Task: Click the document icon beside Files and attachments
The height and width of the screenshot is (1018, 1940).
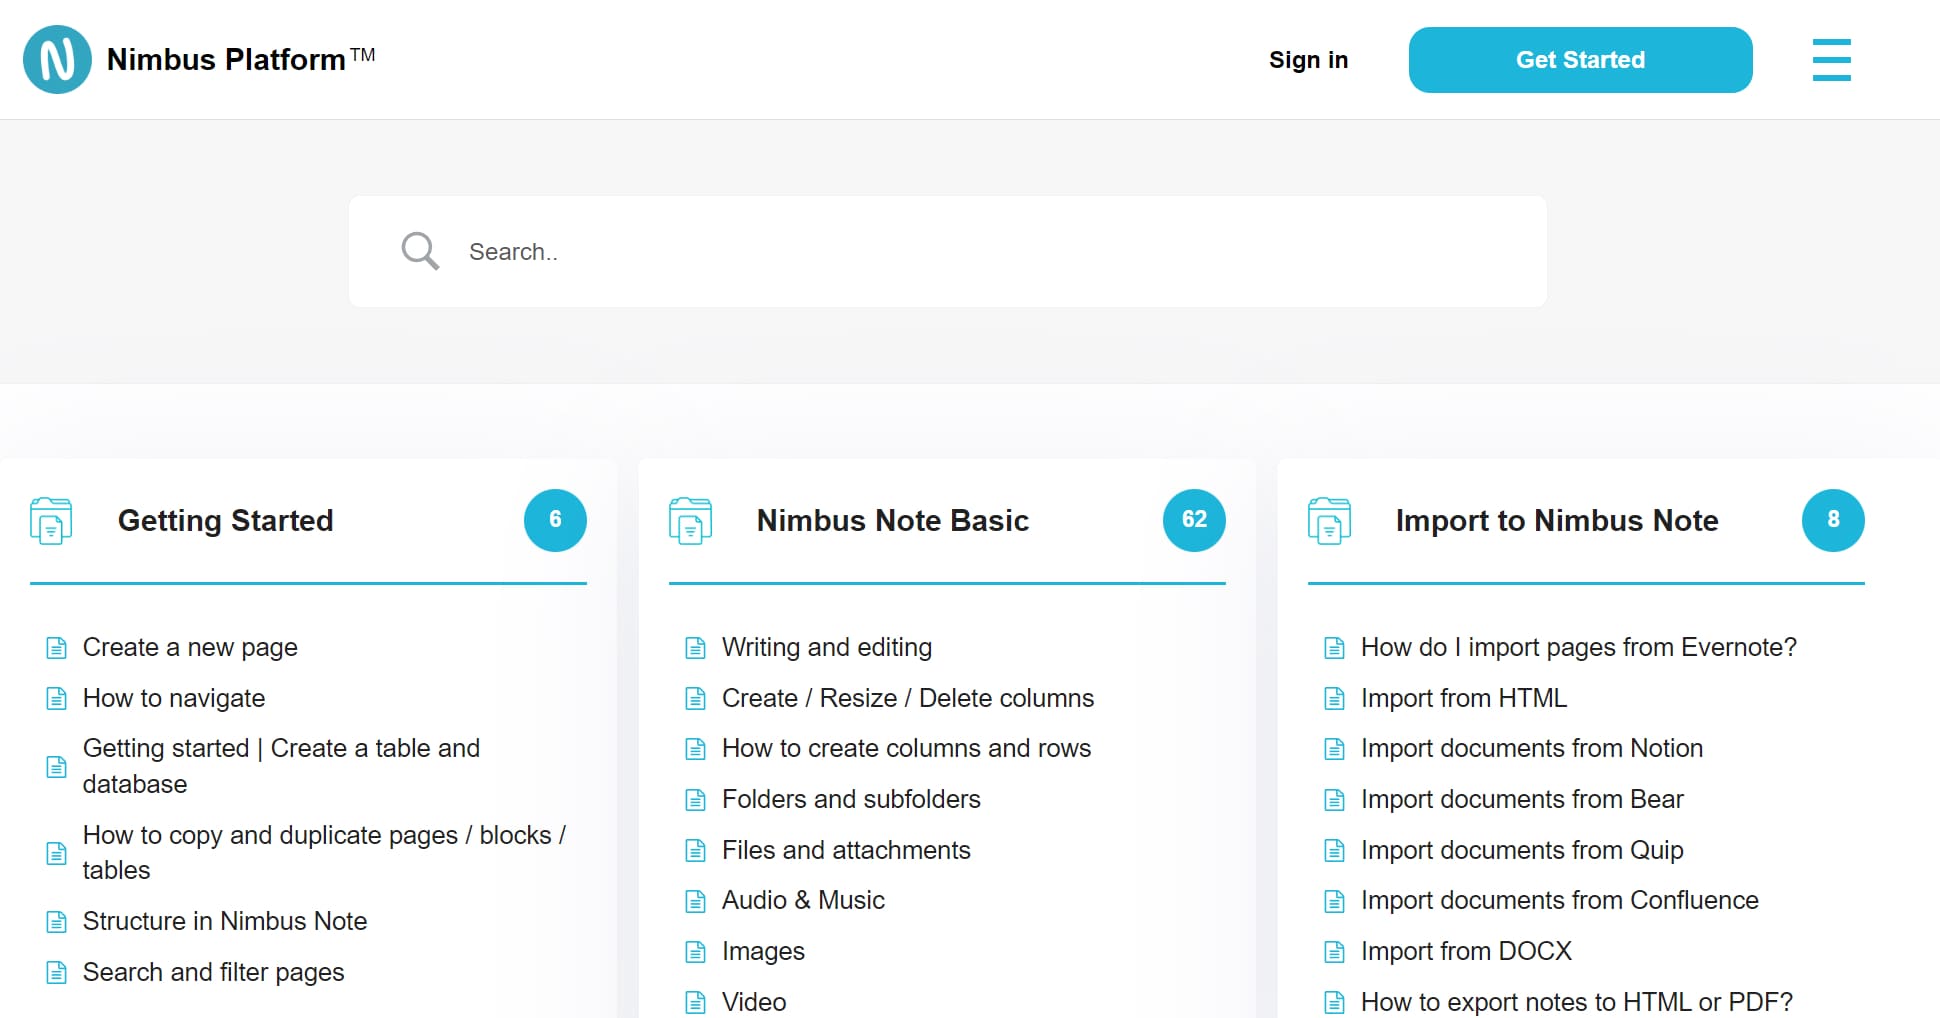Action: (x=695, y=850)
